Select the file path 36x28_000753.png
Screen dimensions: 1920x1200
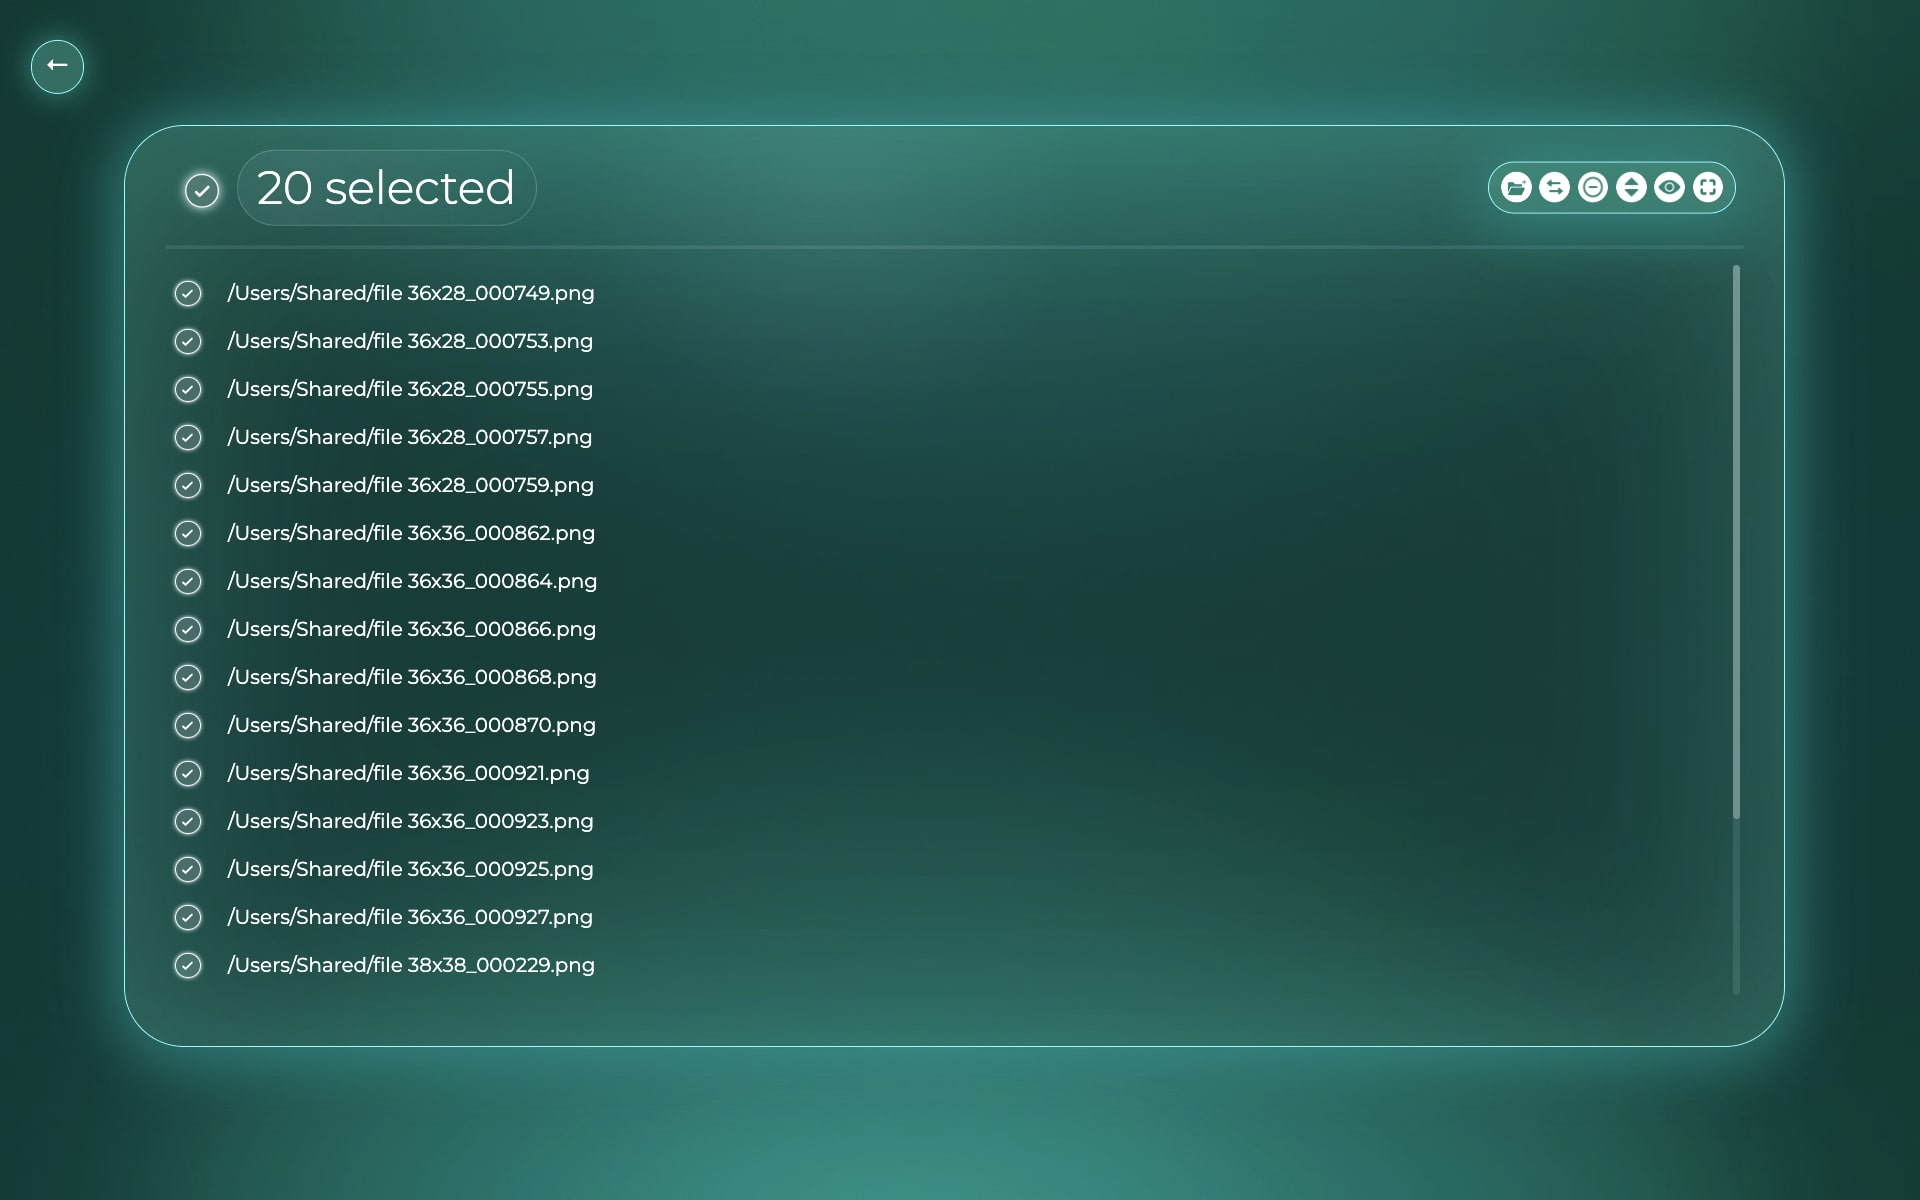pyautogui.click(x=410, y=341)
